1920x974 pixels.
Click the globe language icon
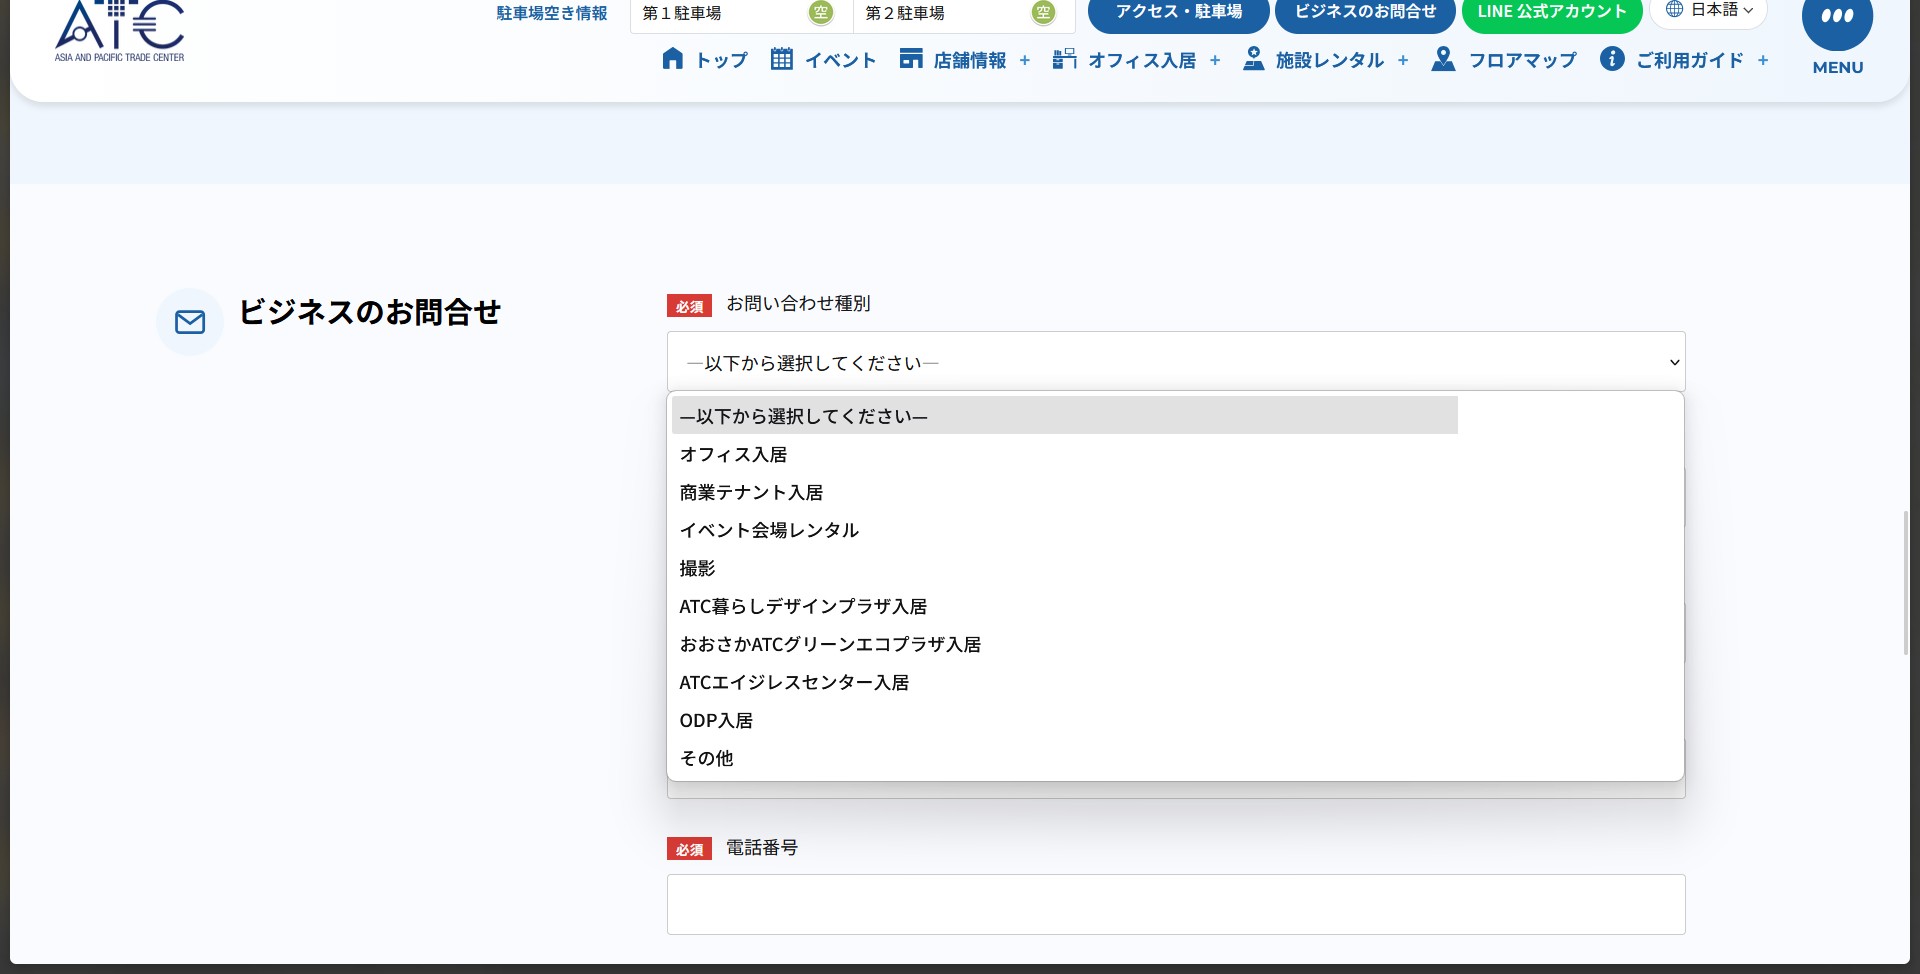[x=1674, y=10]
